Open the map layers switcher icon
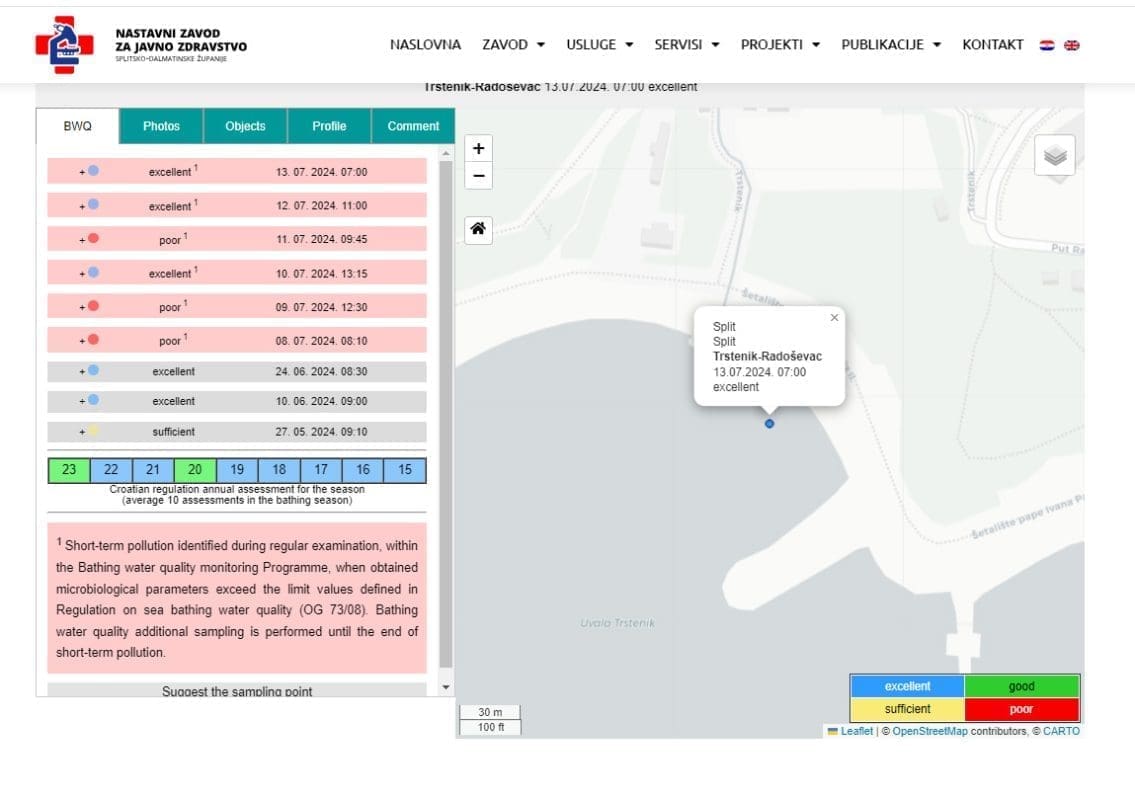The height and width of the screenshot is (800, 1135). pyautogui.click(x=1054, y=156)
